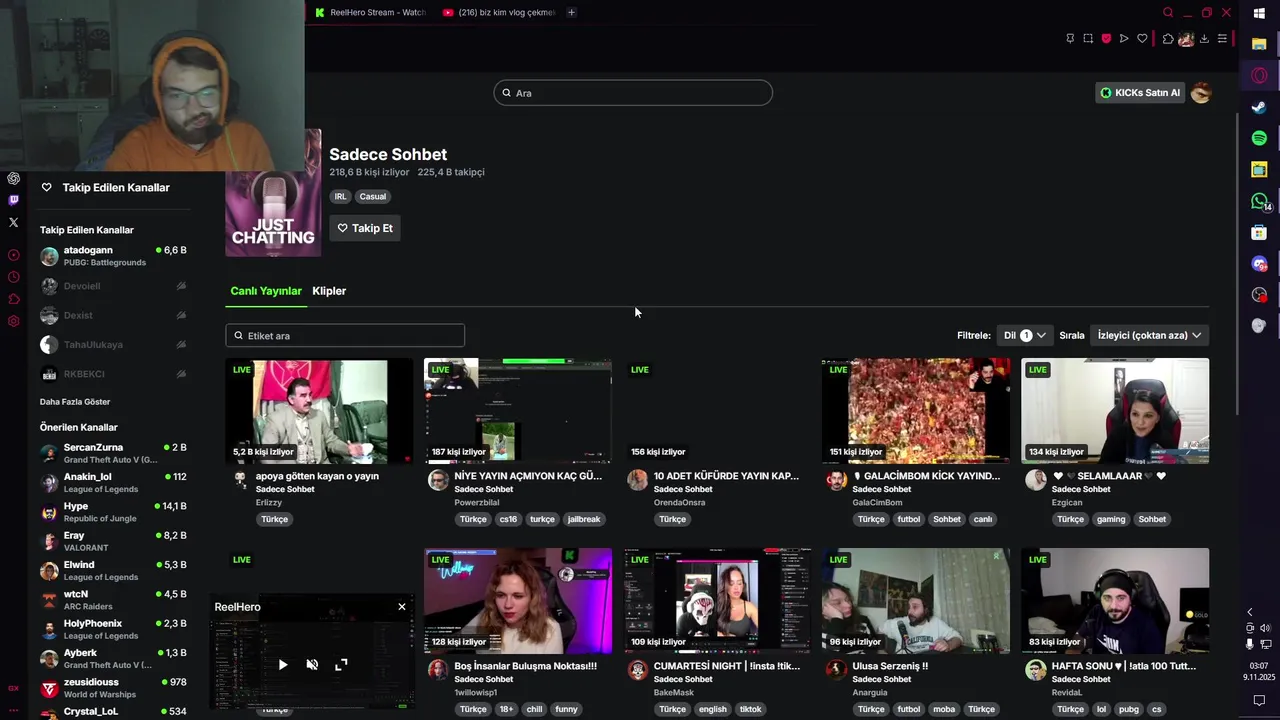Image resolution: width=1280 pixels, height=720 pixels.
Task: Open the Kick user profile avatar
Action: click(1201, 93)
